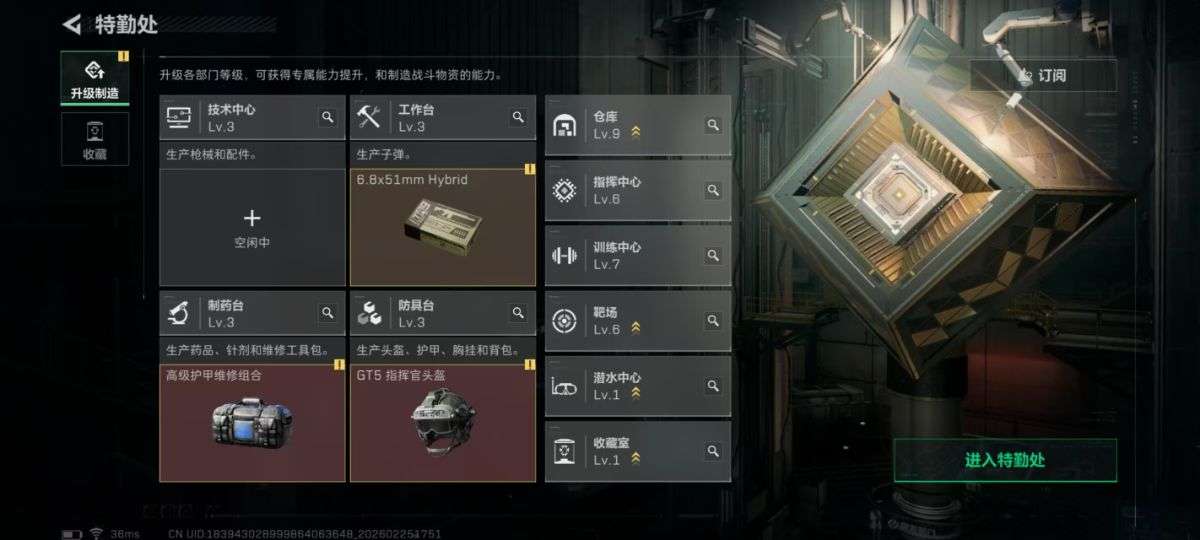Click the magnifier icon on 仓库 row

(713, 125)
